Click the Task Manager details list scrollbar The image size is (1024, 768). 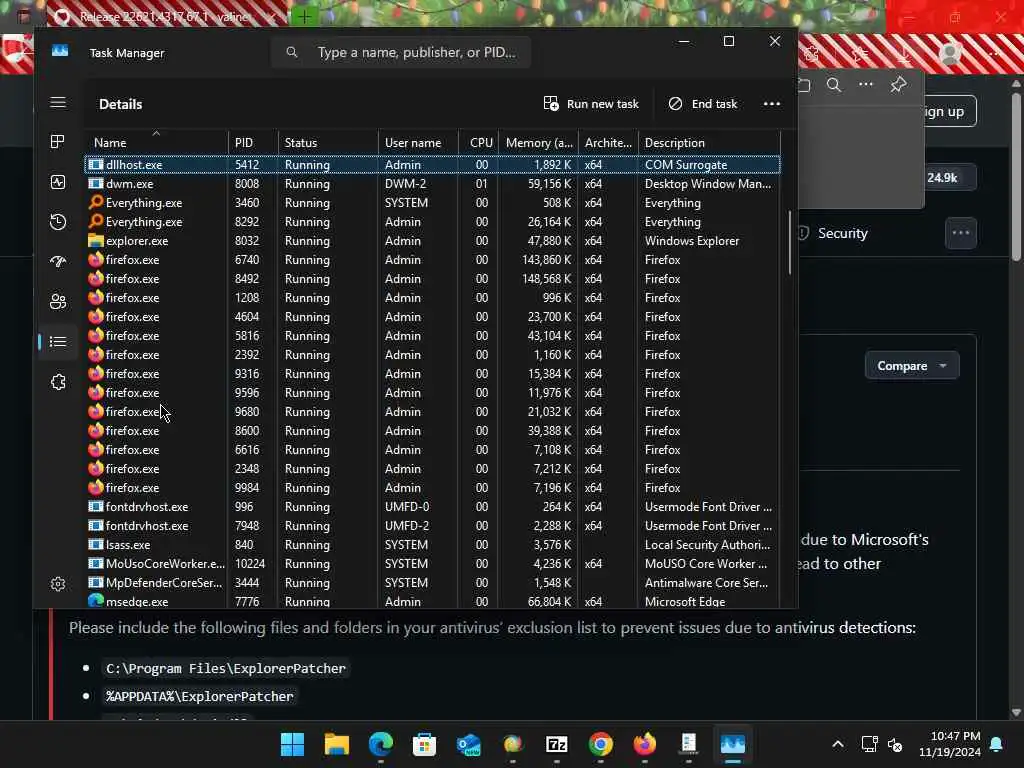790,242
